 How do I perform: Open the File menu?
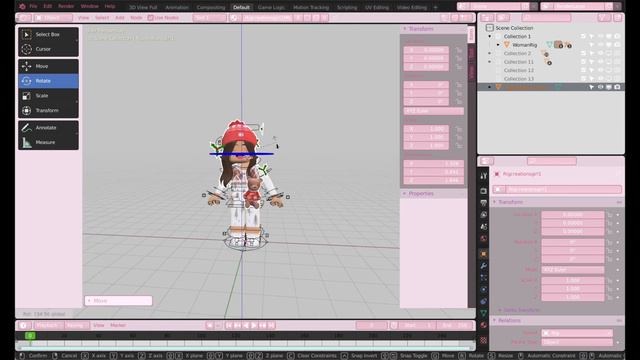point(33,7)
